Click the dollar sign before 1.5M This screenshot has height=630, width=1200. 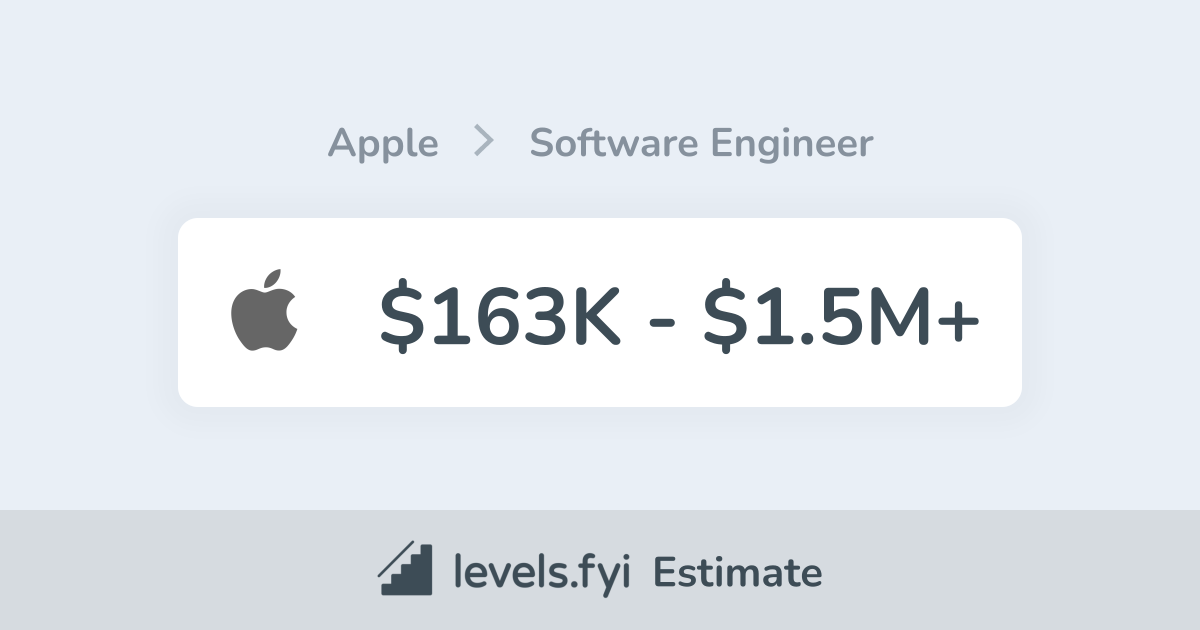722,312
